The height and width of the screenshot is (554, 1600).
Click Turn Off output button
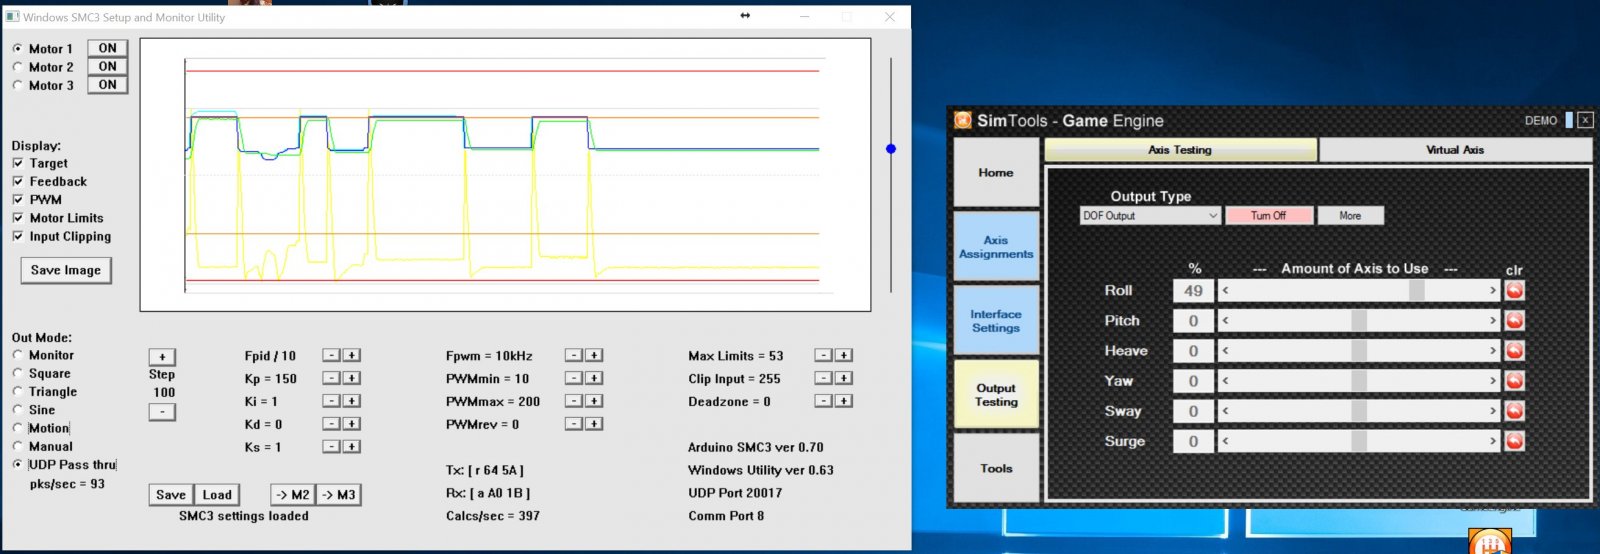coord(1268,215)
